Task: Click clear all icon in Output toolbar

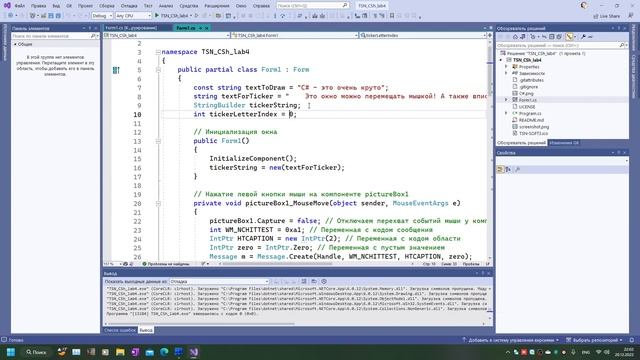Action: (304, 282)
